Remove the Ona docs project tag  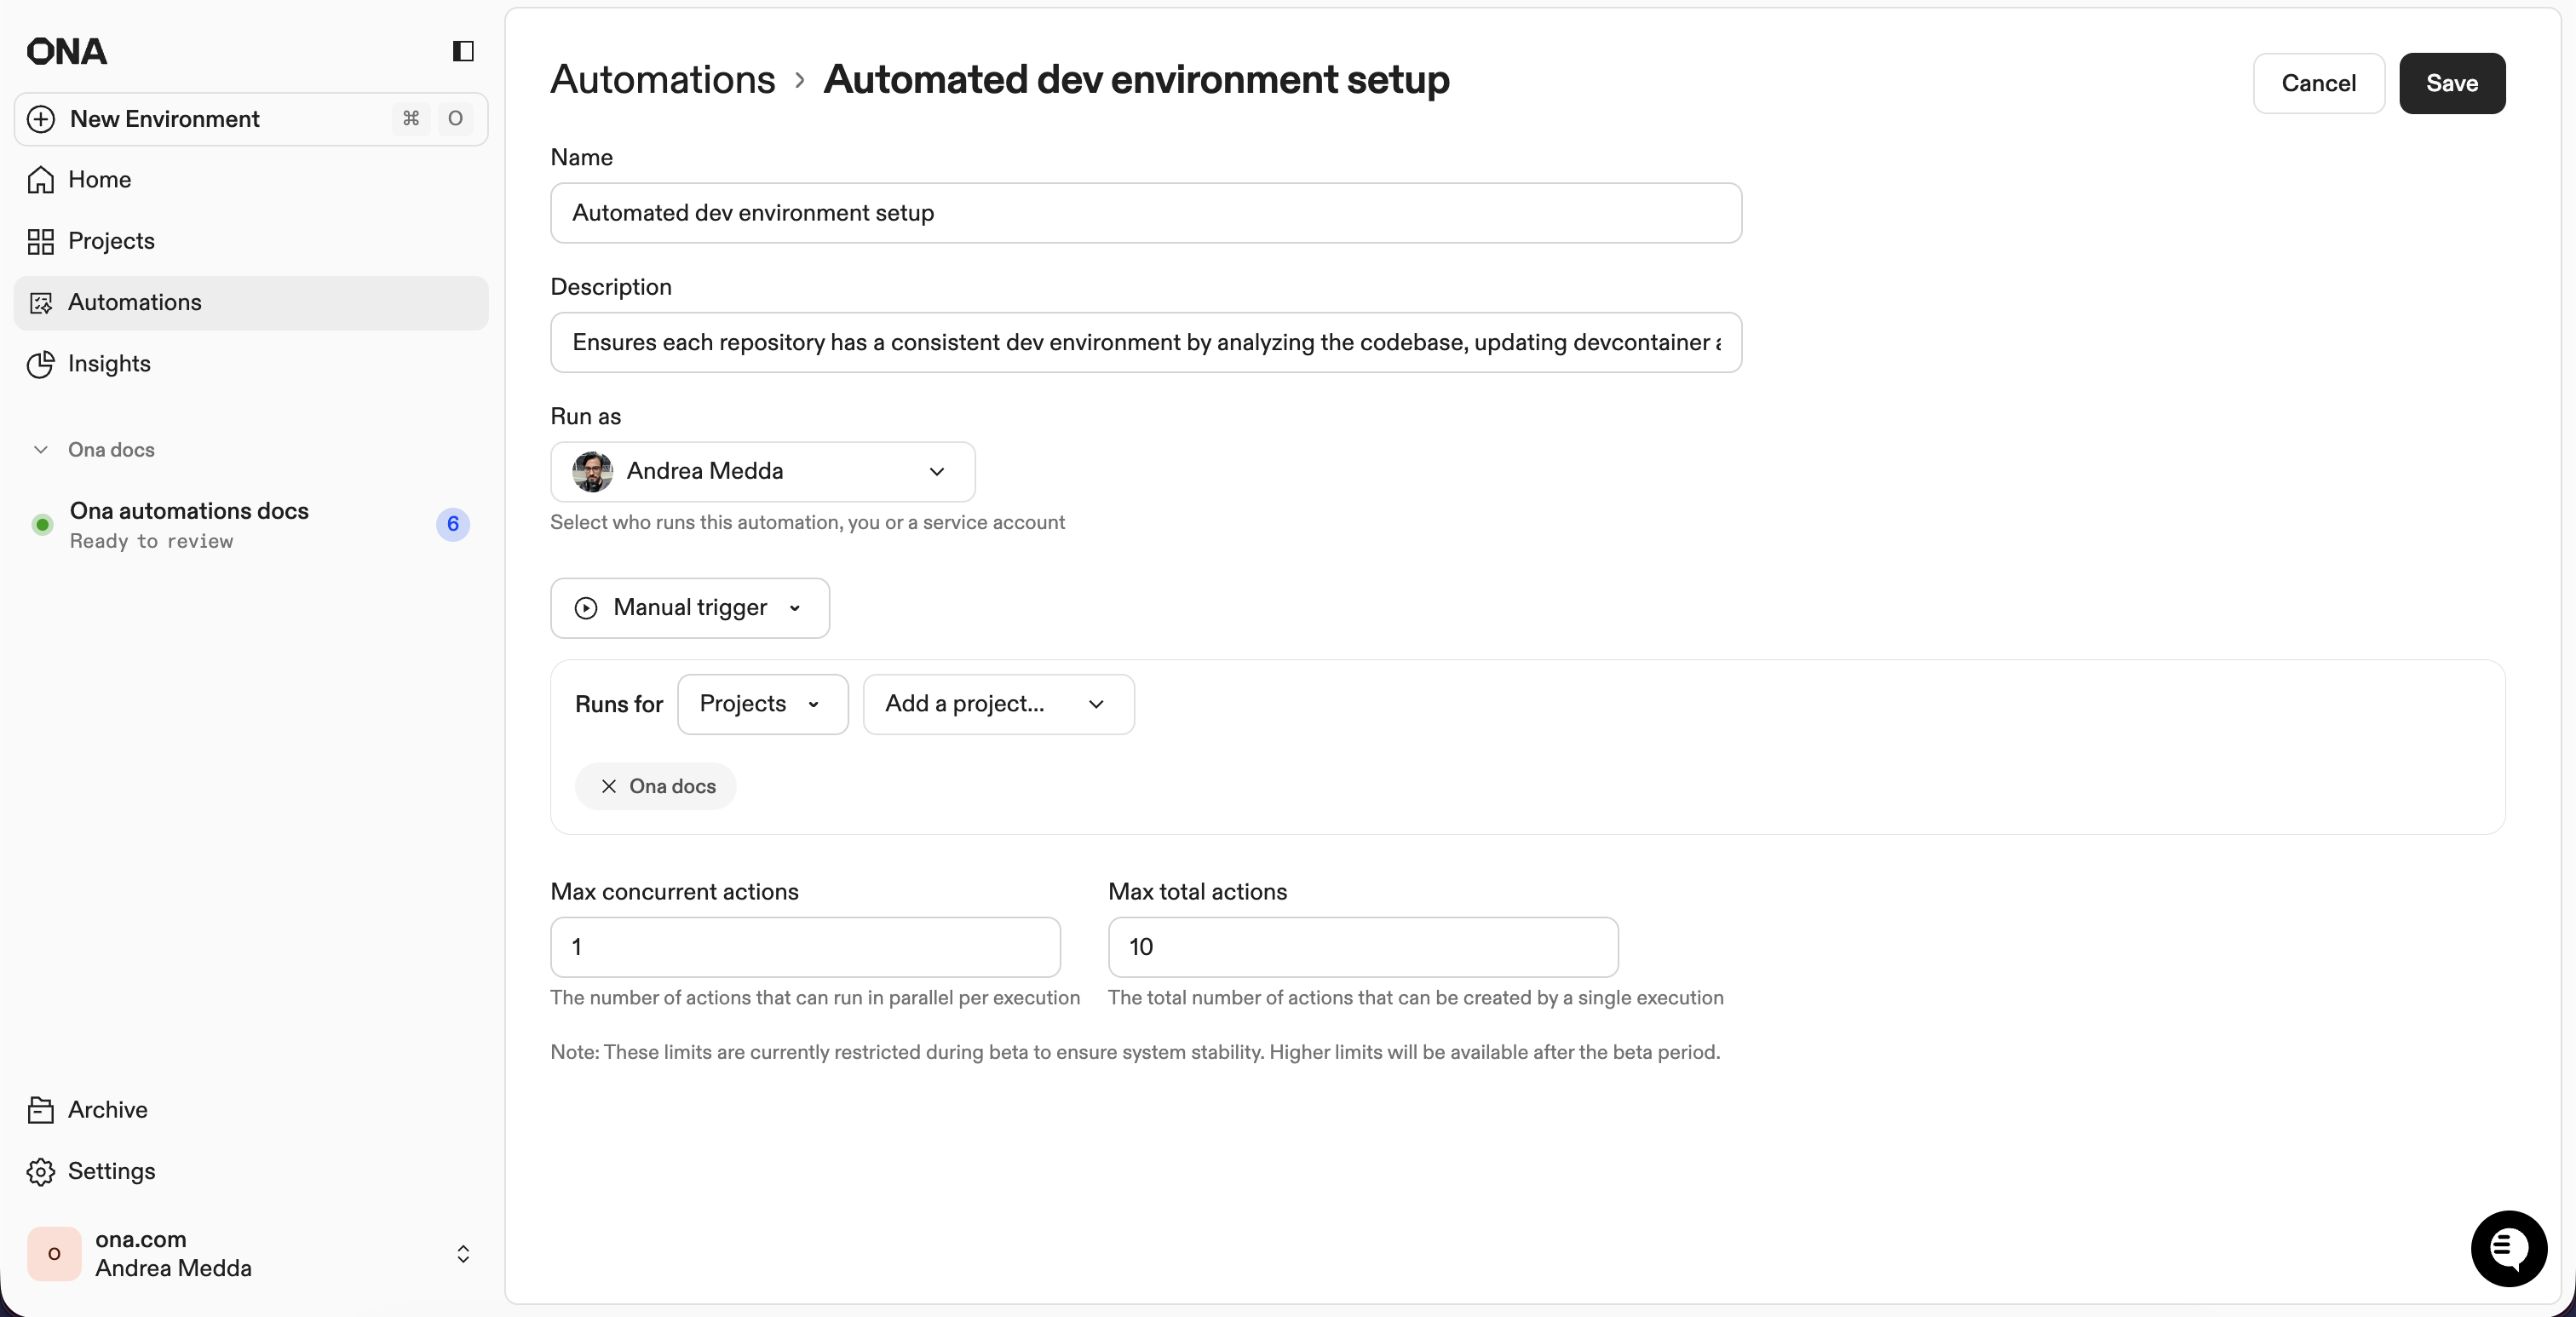tap(608, 786)
